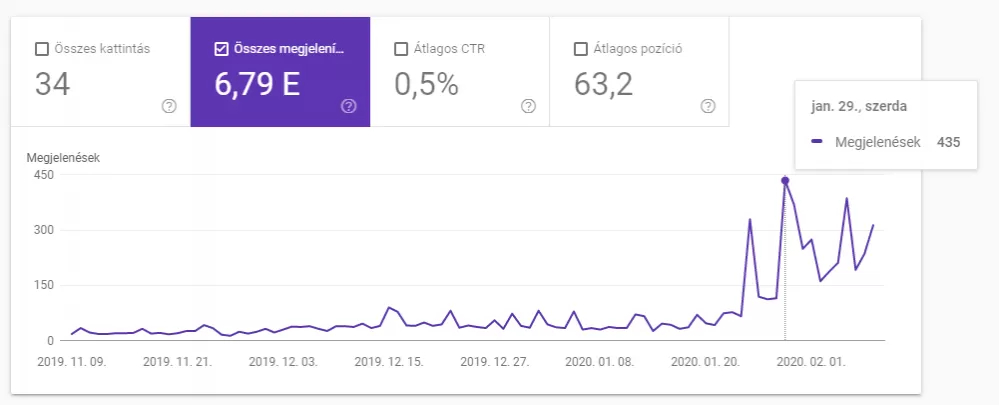
Task: Click the 435 value in the tooltip
Action: (948, 143)
